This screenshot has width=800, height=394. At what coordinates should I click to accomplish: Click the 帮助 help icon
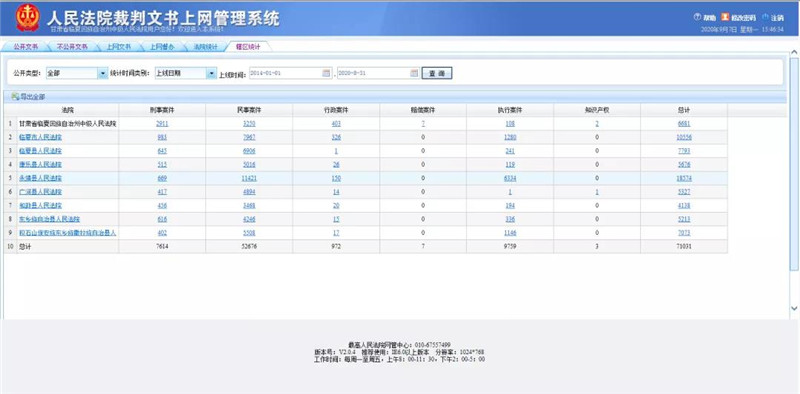tap(697, 17)
